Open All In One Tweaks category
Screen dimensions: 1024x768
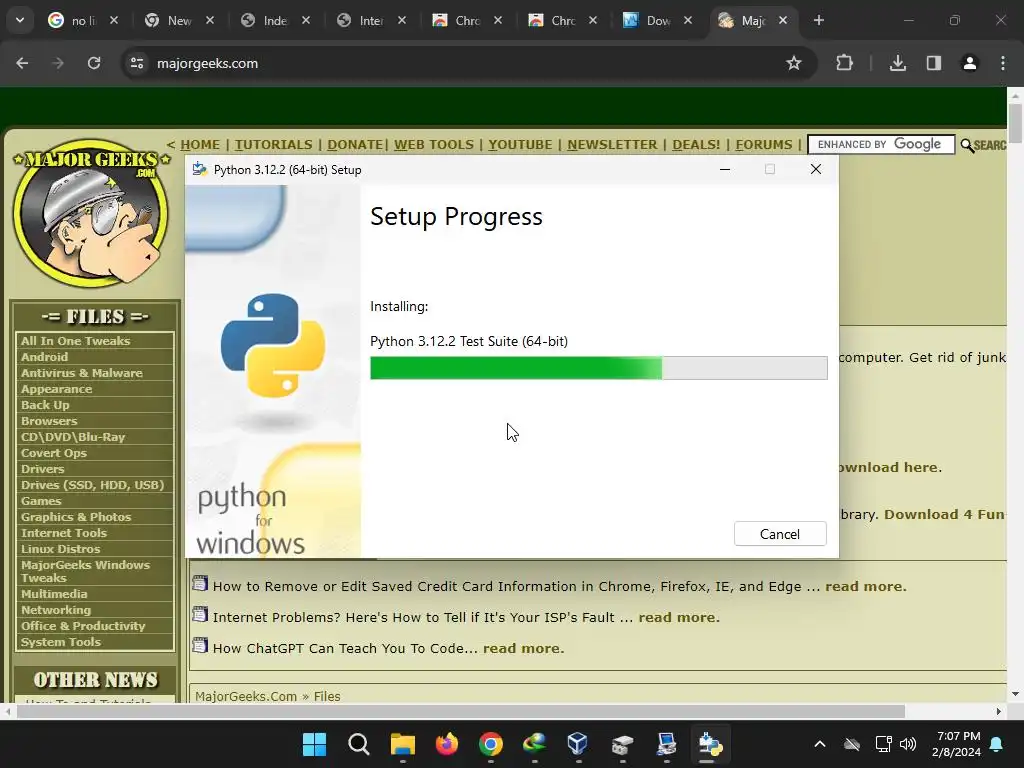[x=75, y=341]
